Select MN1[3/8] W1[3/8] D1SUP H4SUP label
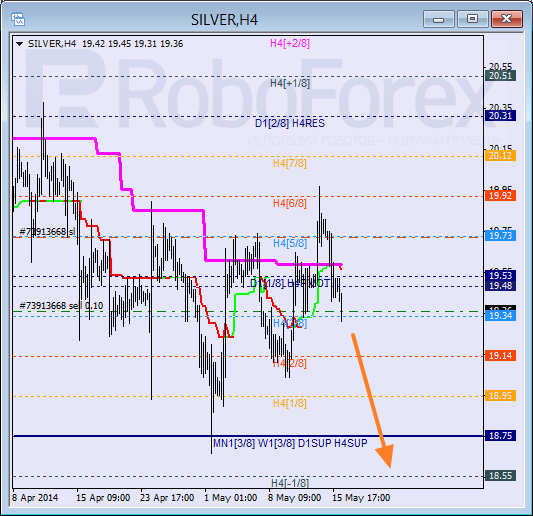This screenshot has height=516, width=533. [x=290, y=443]
